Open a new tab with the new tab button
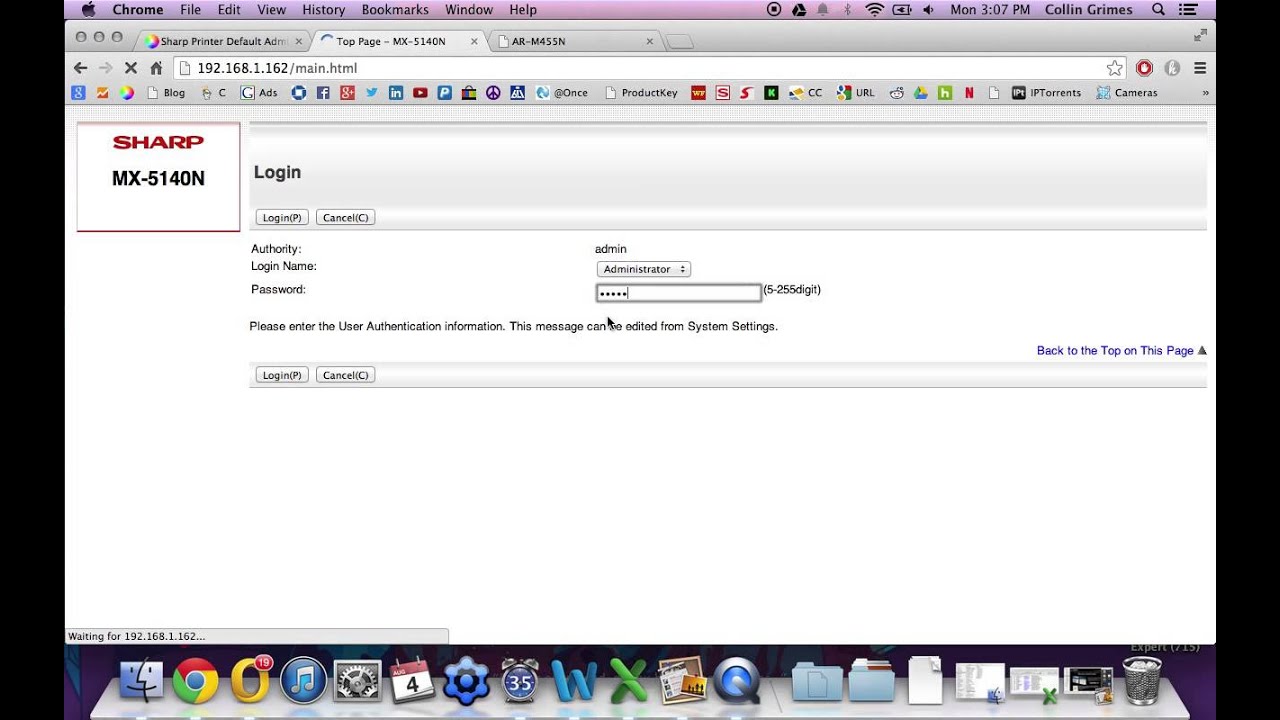Viewport: 1280px width, 720px height. 679,42
